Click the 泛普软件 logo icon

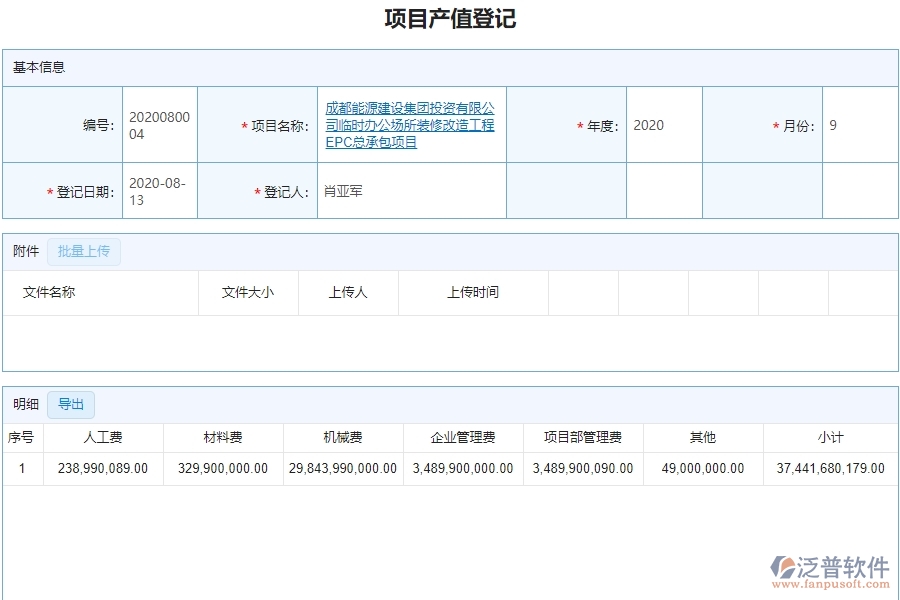pos(785,565)
